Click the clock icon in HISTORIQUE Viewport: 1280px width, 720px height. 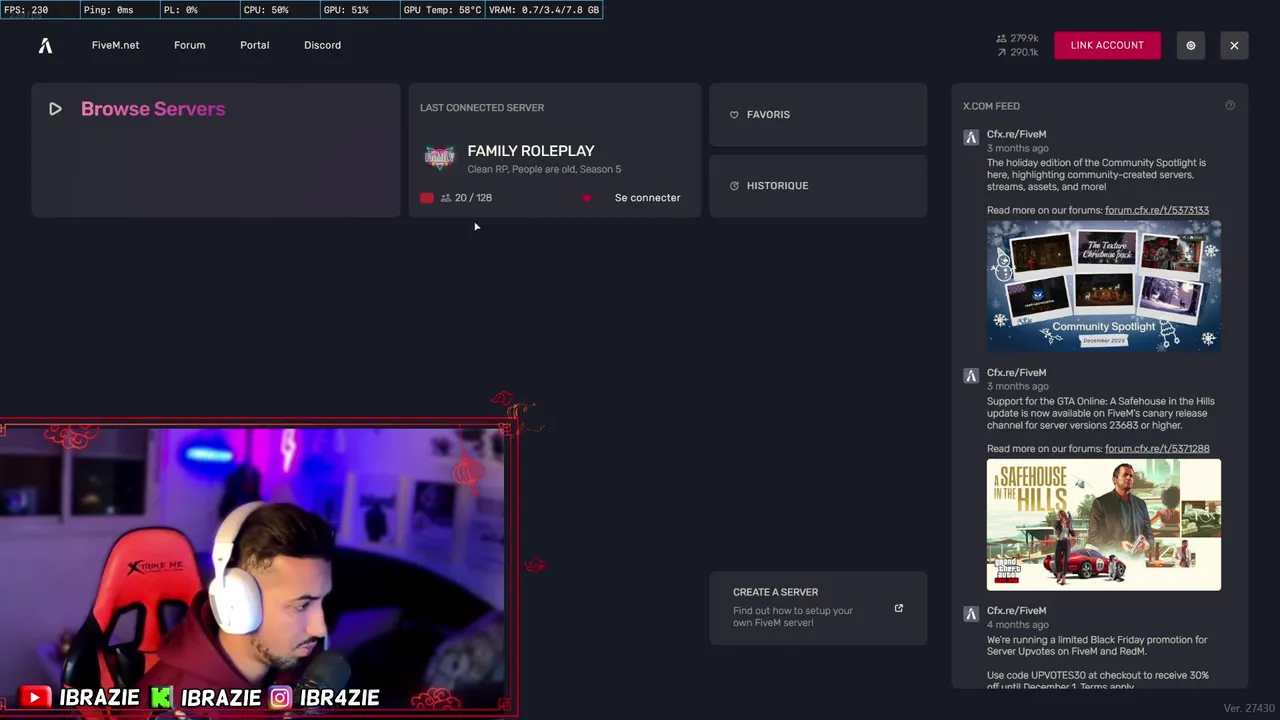(x=734, y=186)
